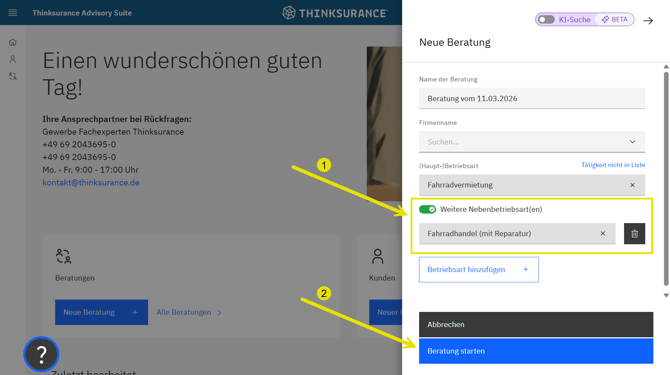Clear the Fahrradvermietung selection
The width and height of the screenshot is (670, 375).
[x=632, y=185]
